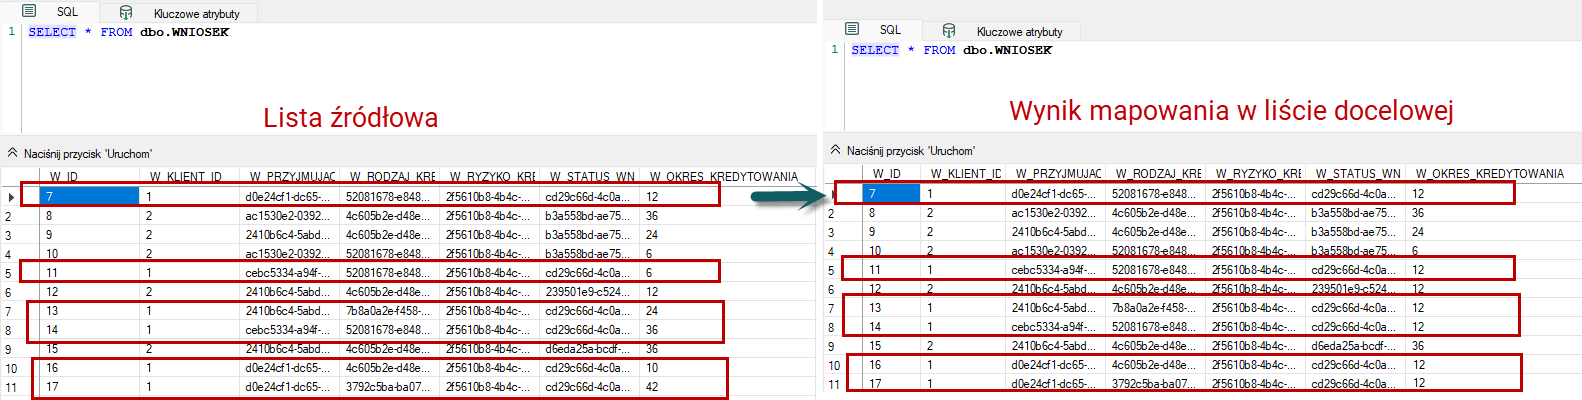
Task: Click W_OKRES_KREDYTOWANIA header in right grid
Action: click(x=1490, y=174)
